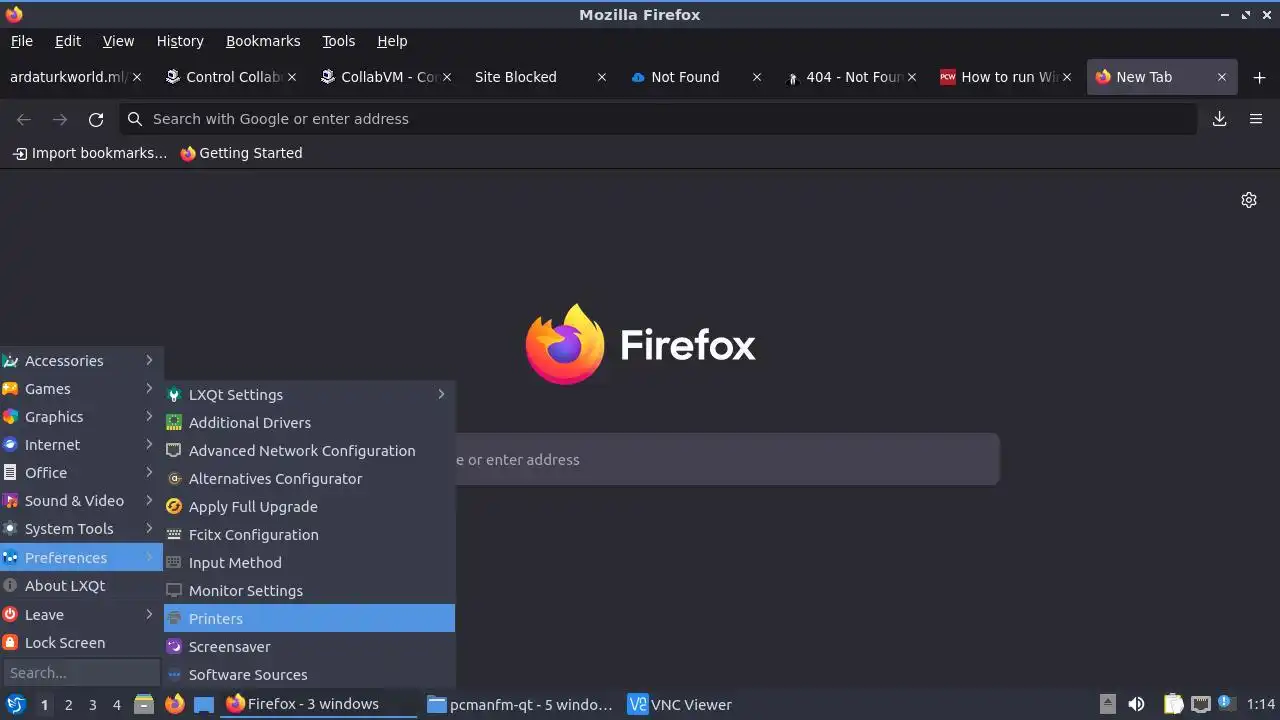Run Apply Full Upgrade
This screenshot has height=720, width=1280.
(x=309, y=507)
